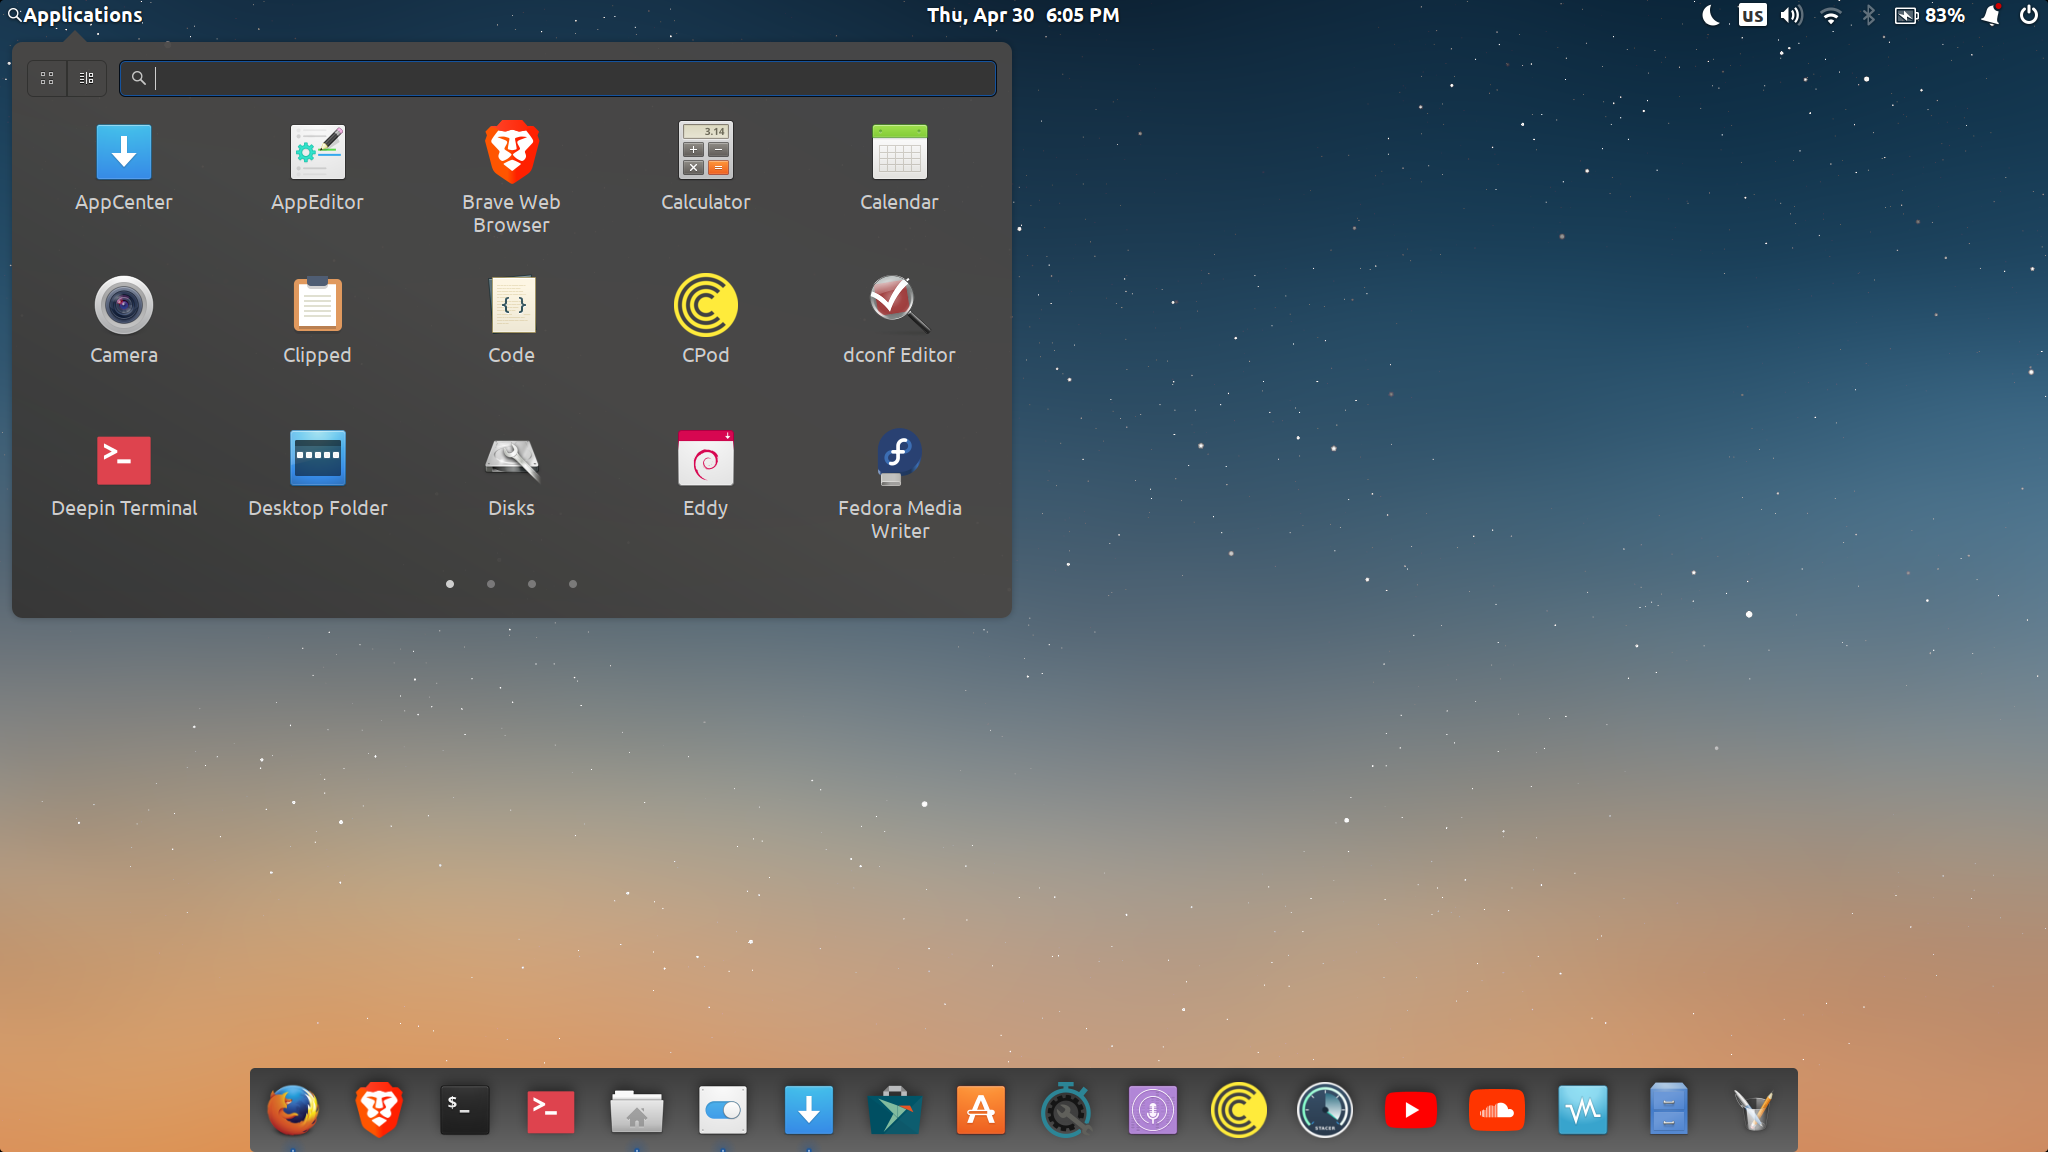Launch the Camera app
This screenshot has height=1152, width=2048.
123,320
